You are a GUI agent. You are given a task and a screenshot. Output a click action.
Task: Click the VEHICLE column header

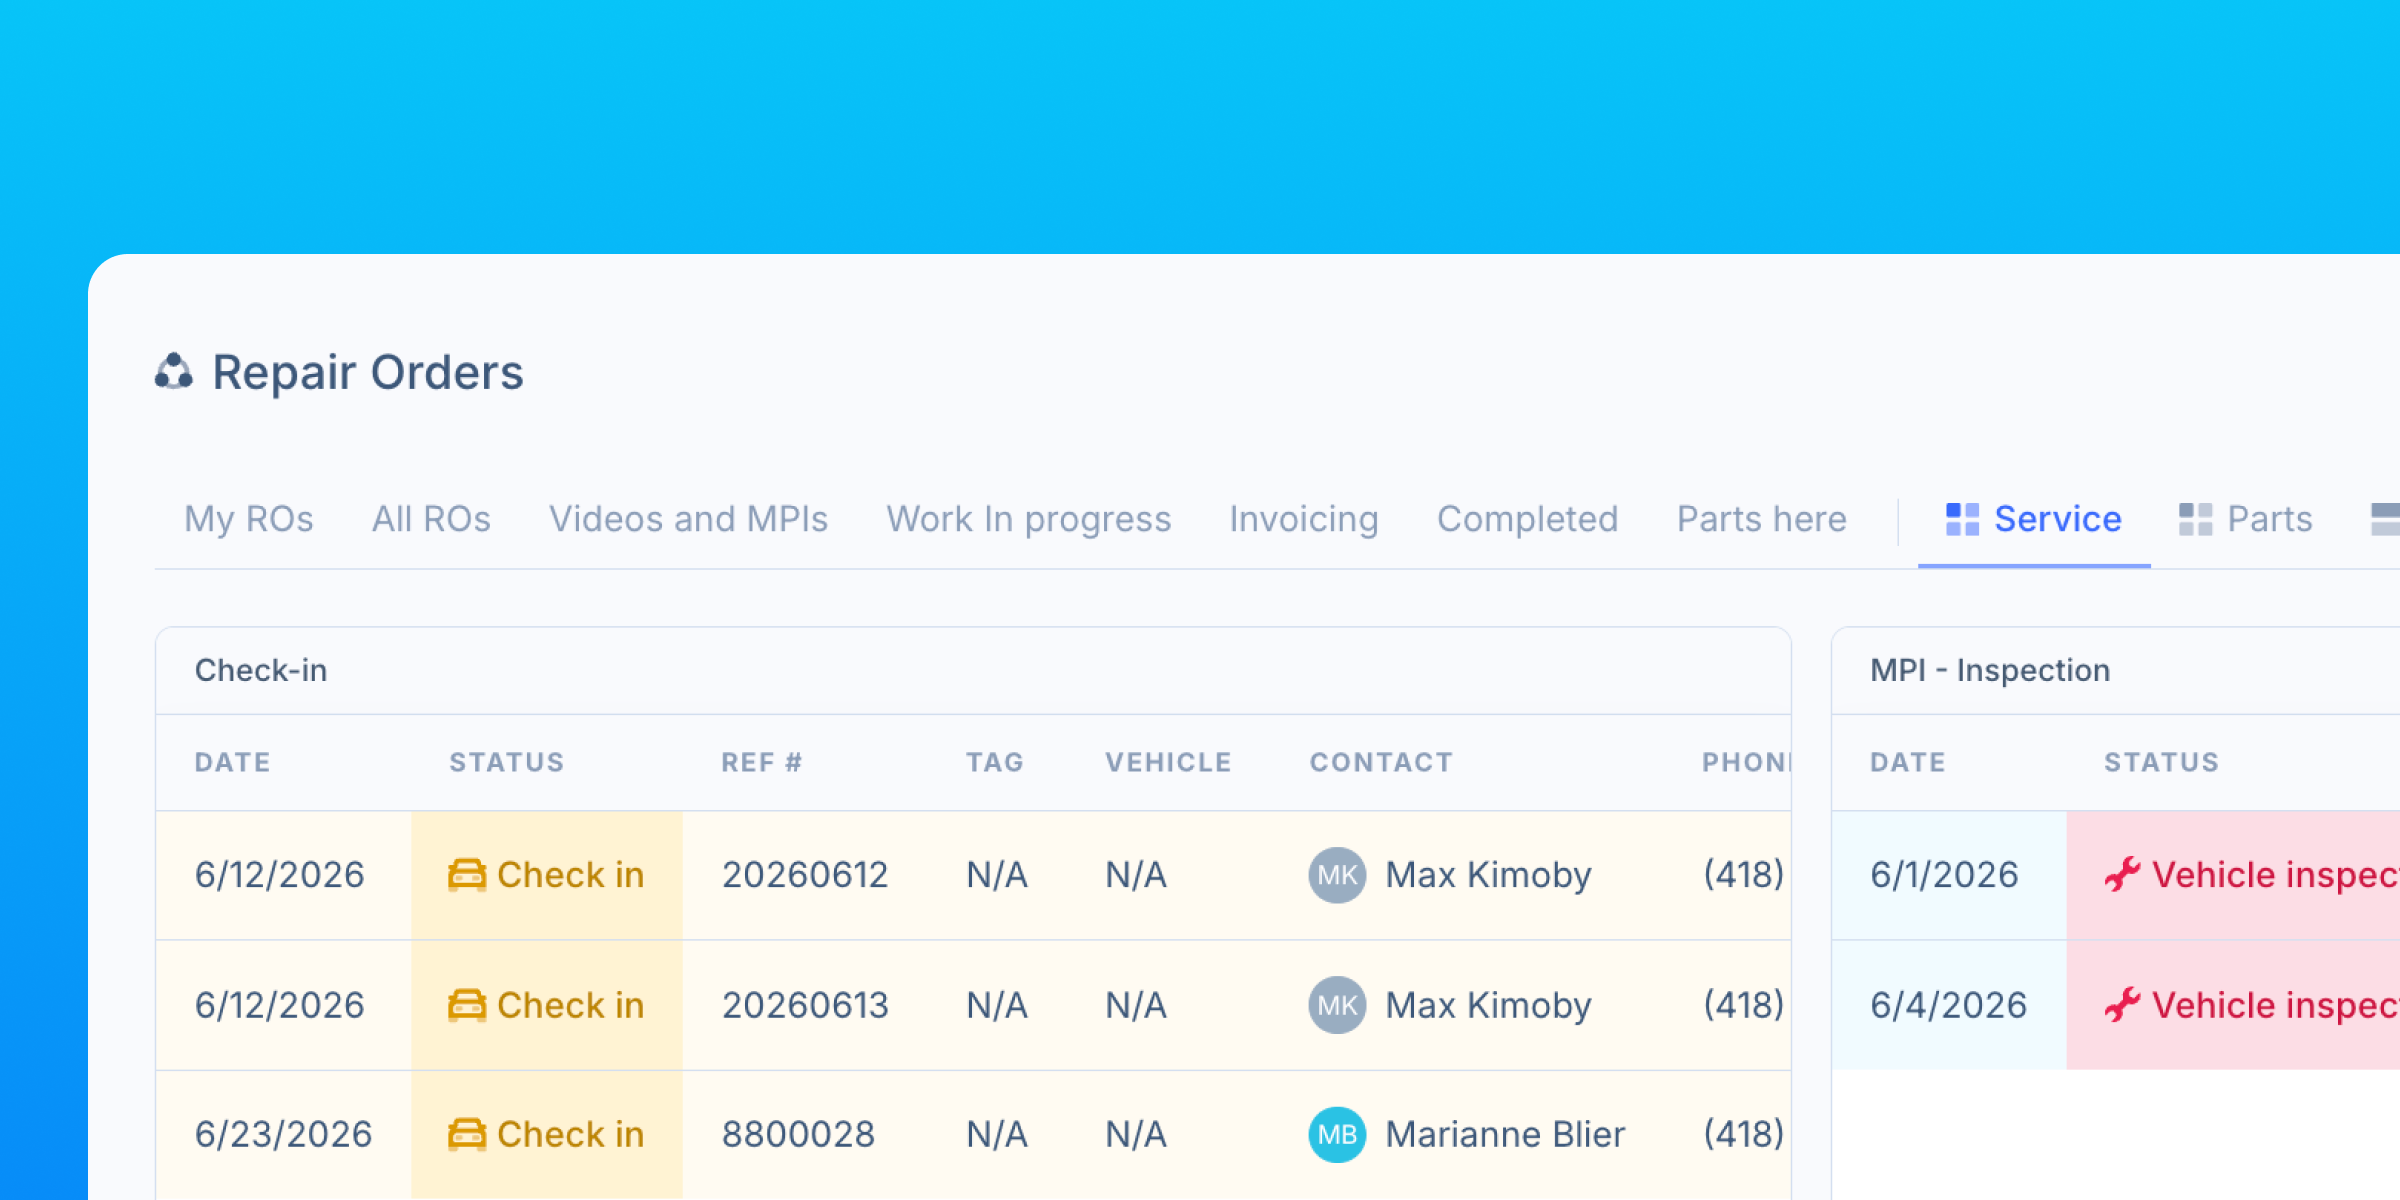click(x=1168, y=762)
